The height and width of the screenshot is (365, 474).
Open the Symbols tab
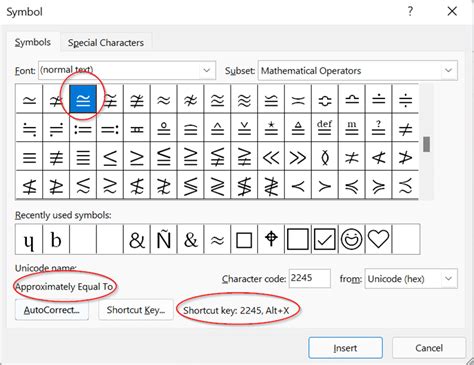(x=33, y=42)
